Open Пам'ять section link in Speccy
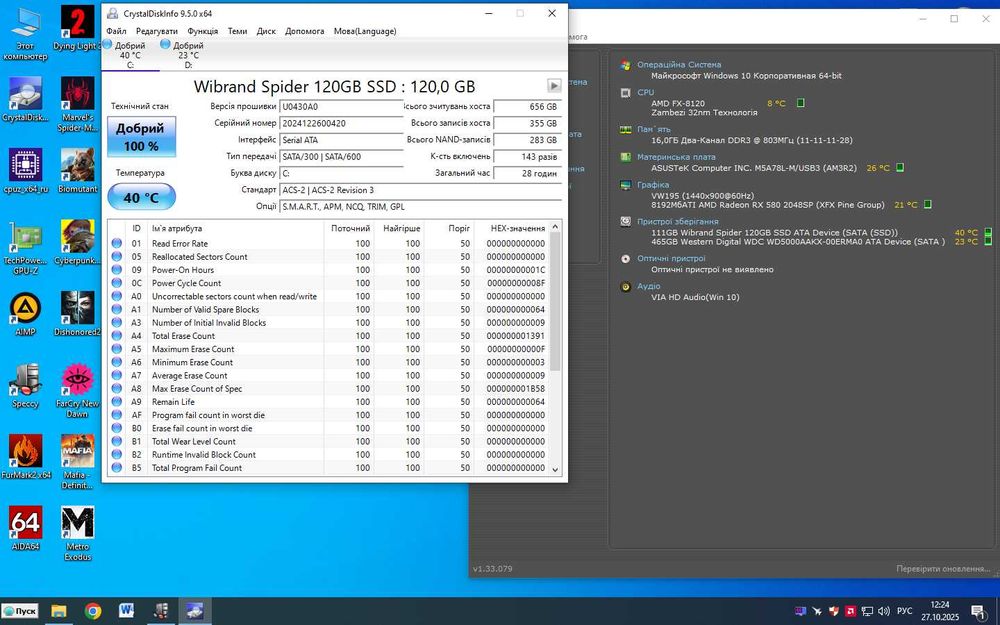Image resolution: width=1000 pixels, height=625 pixels. tap(653, 129)
